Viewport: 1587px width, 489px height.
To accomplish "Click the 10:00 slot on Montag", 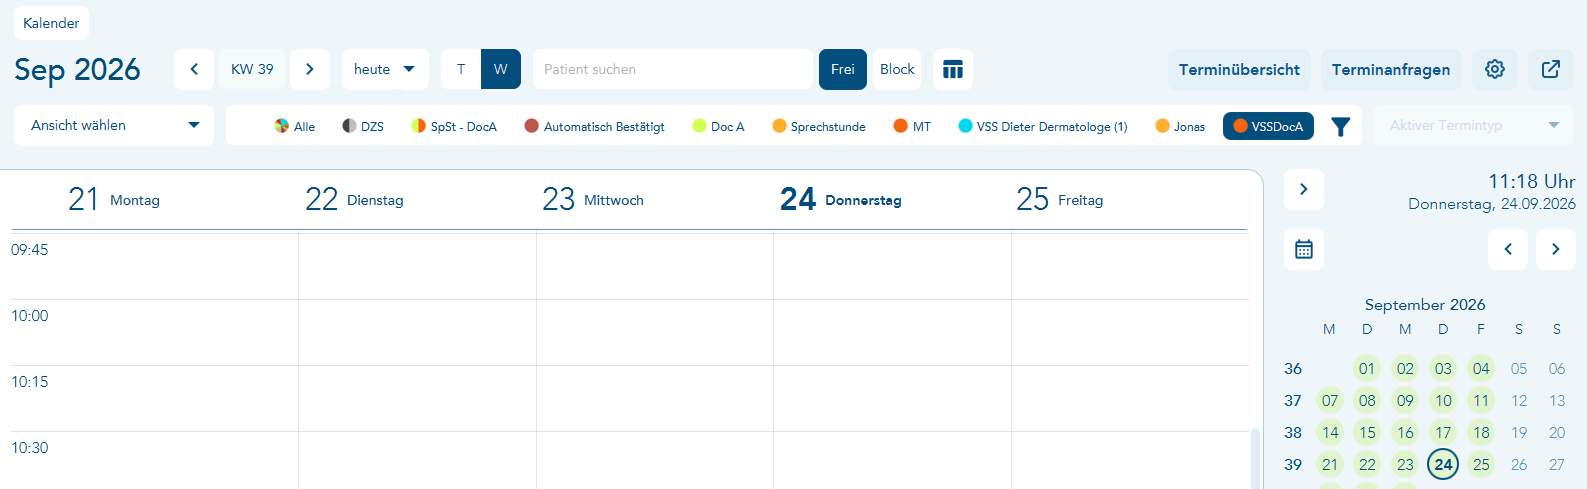I will pyautogui.click(x=180, y=332).
